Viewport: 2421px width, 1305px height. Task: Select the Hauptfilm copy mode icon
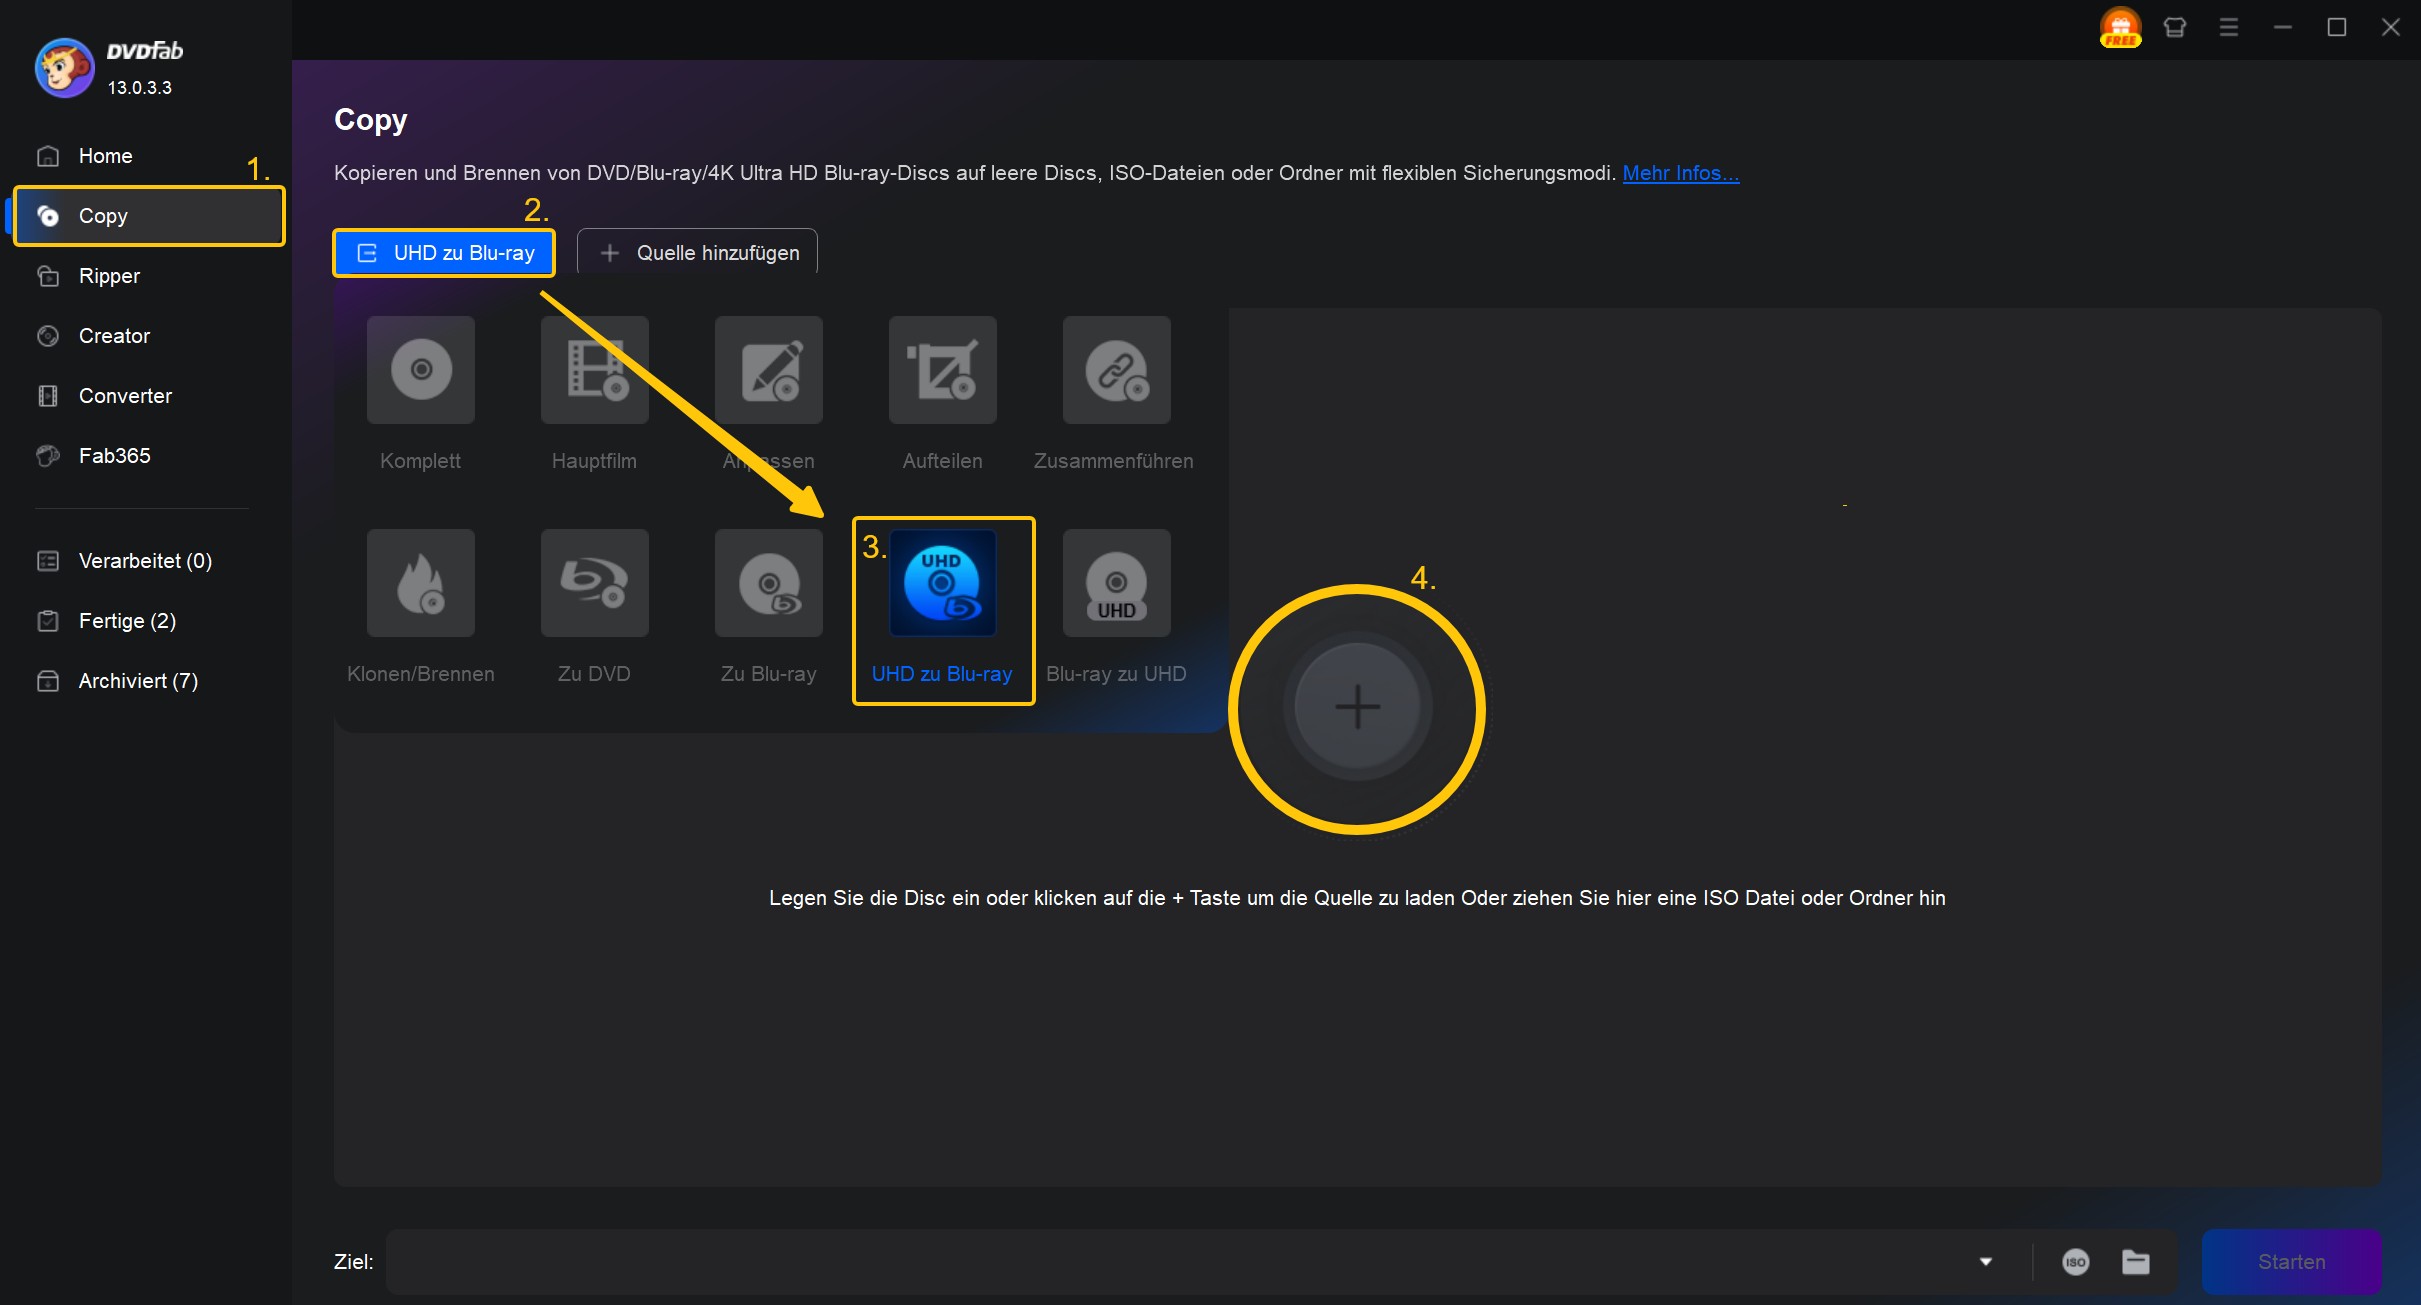(594, 370)
